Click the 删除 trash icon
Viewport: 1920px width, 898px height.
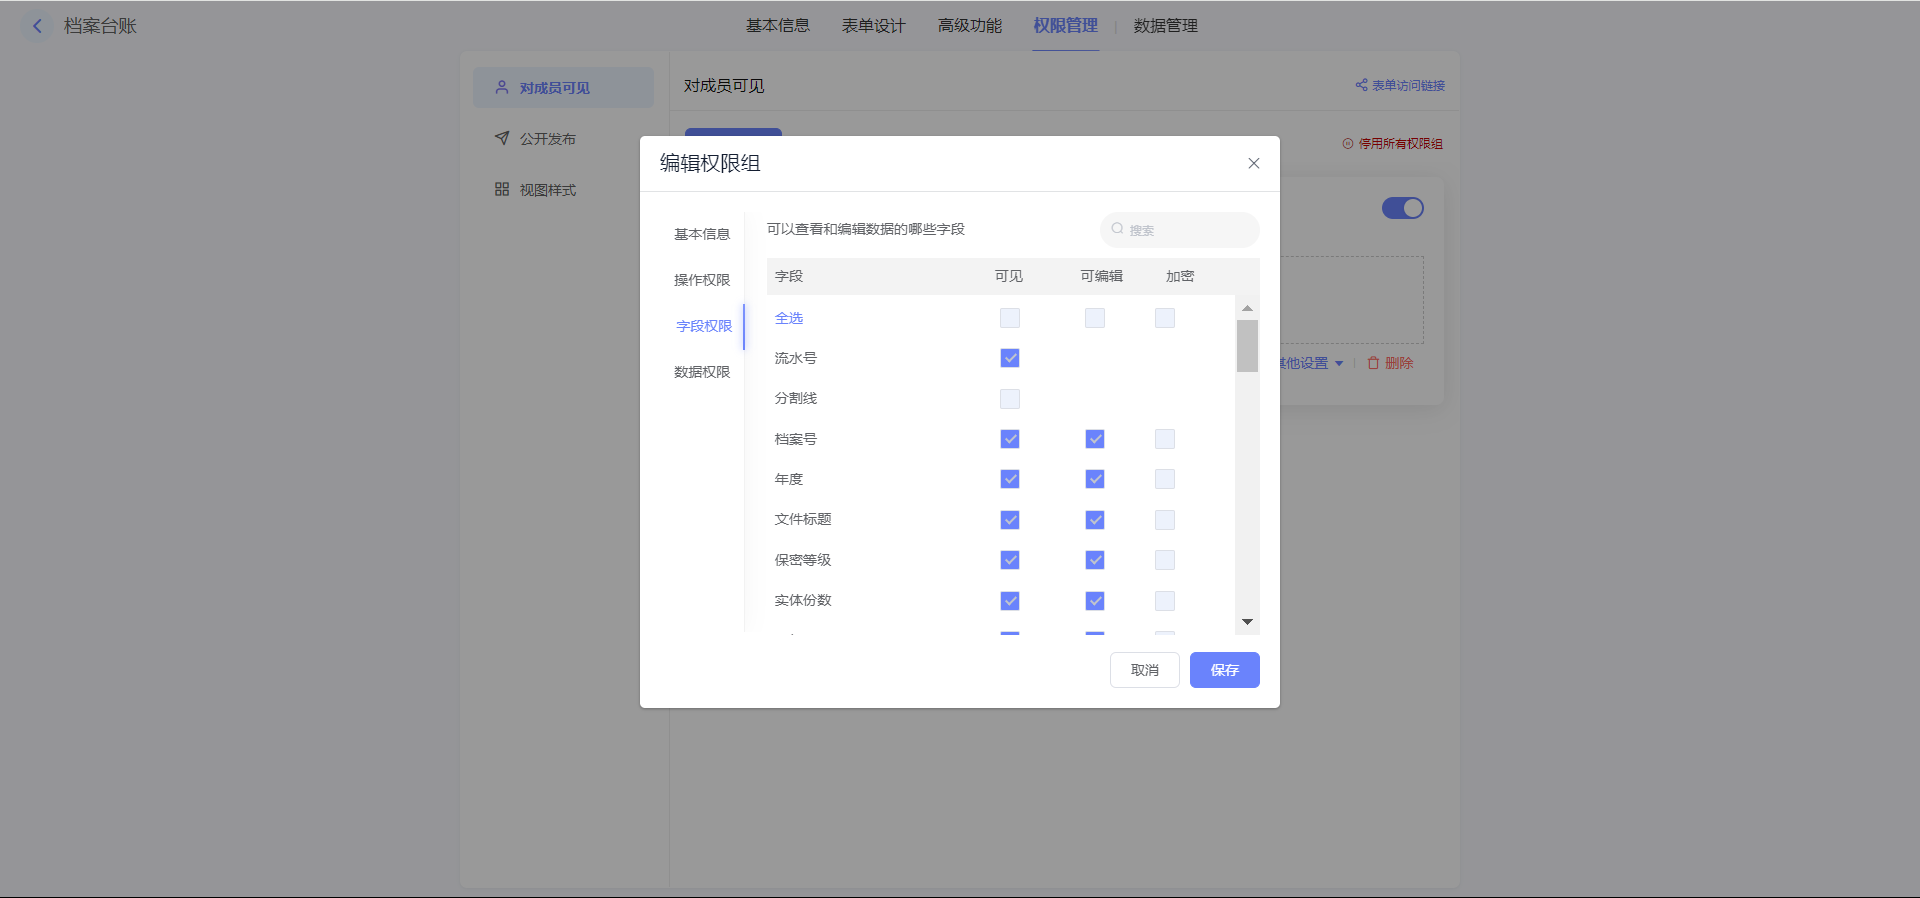(x=1373, y=363)
